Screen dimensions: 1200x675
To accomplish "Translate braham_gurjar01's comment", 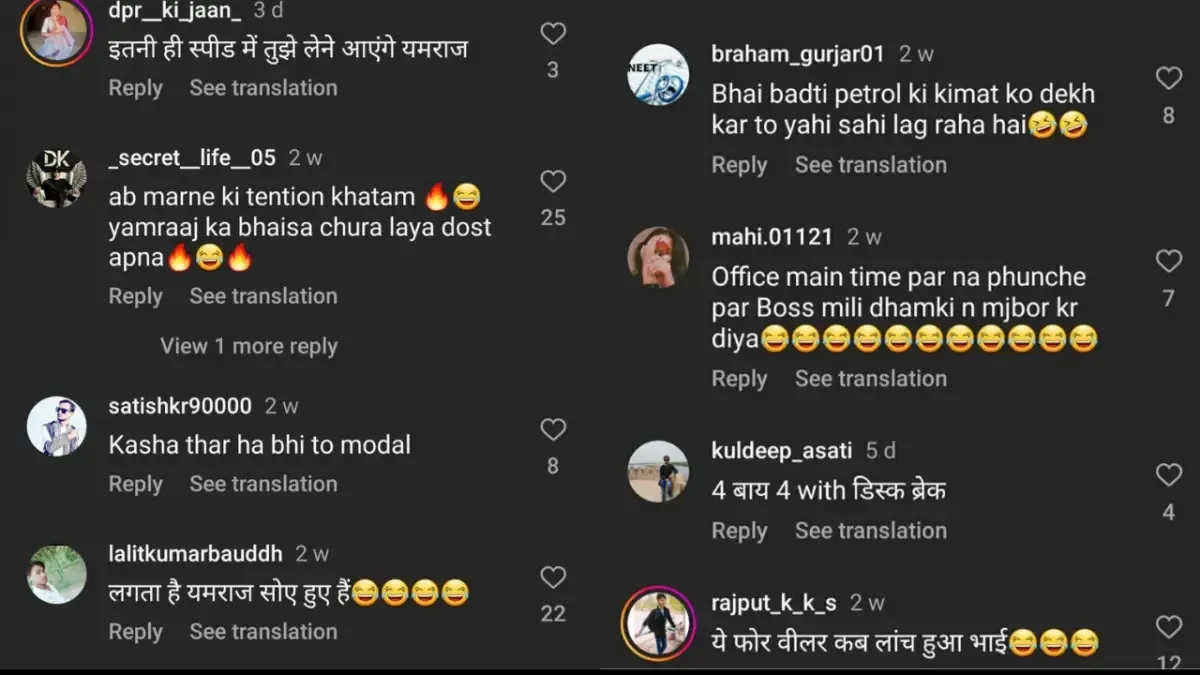I will (x=870, y=165).
